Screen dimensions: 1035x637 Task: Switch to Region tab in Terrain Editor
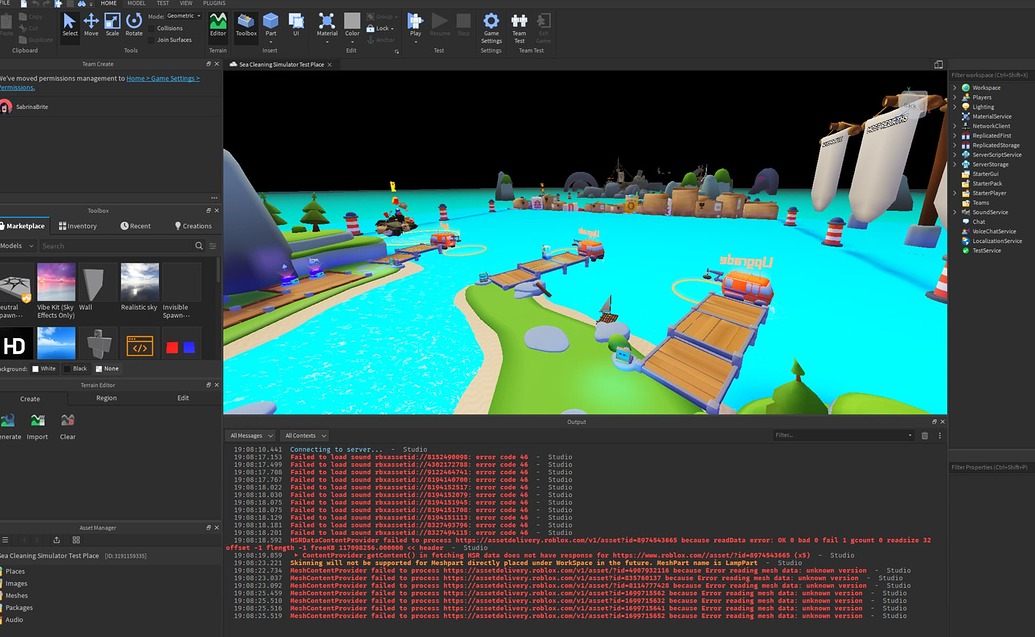[106, 398]
